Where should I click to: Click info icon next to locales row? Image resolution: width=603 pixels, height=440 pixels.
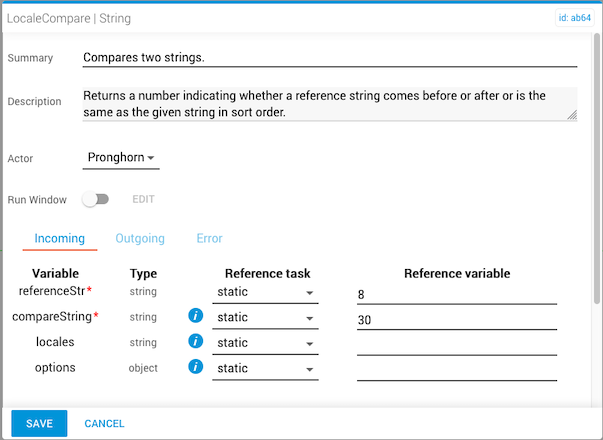click(x=196, y=343)
